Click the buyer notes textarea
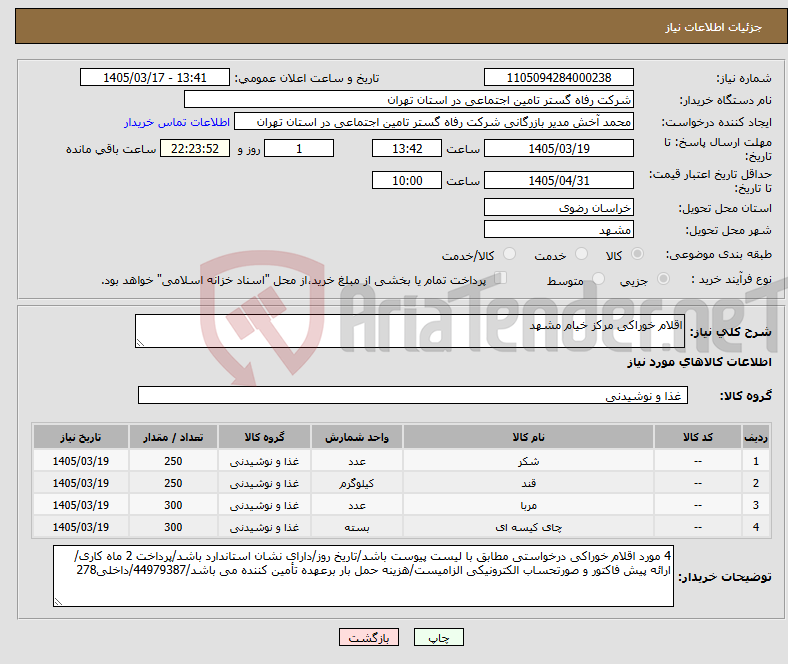Image resolution: width=788 pixels, height=664 pixels. click(x=363, y=576)
